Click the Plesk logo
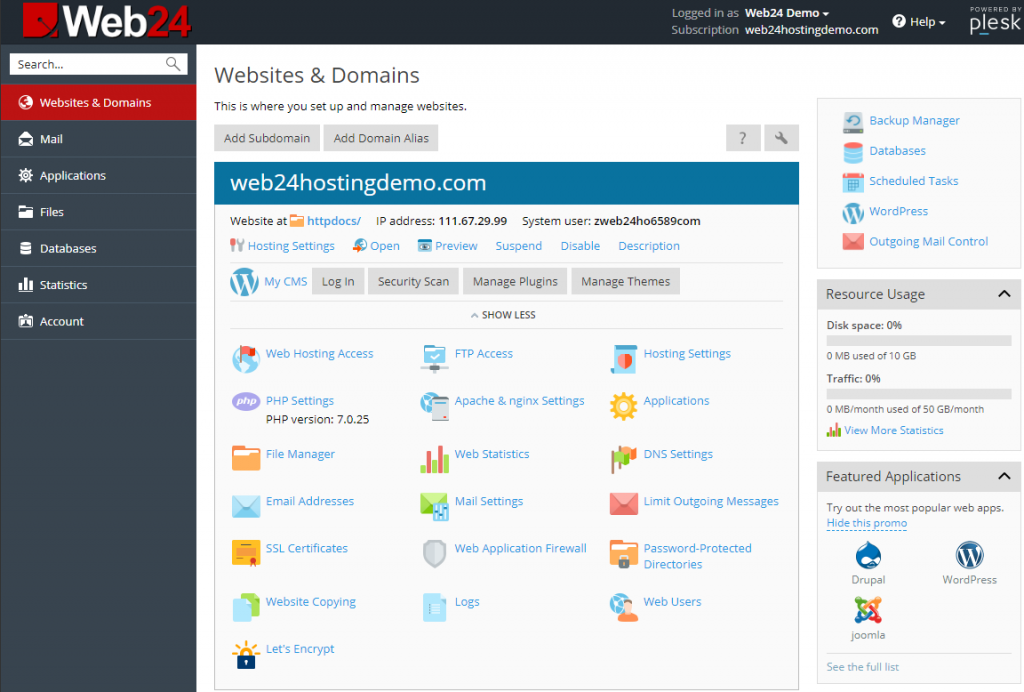The width and height of the screenshot is (1024, 692). (x=995, y=20)
